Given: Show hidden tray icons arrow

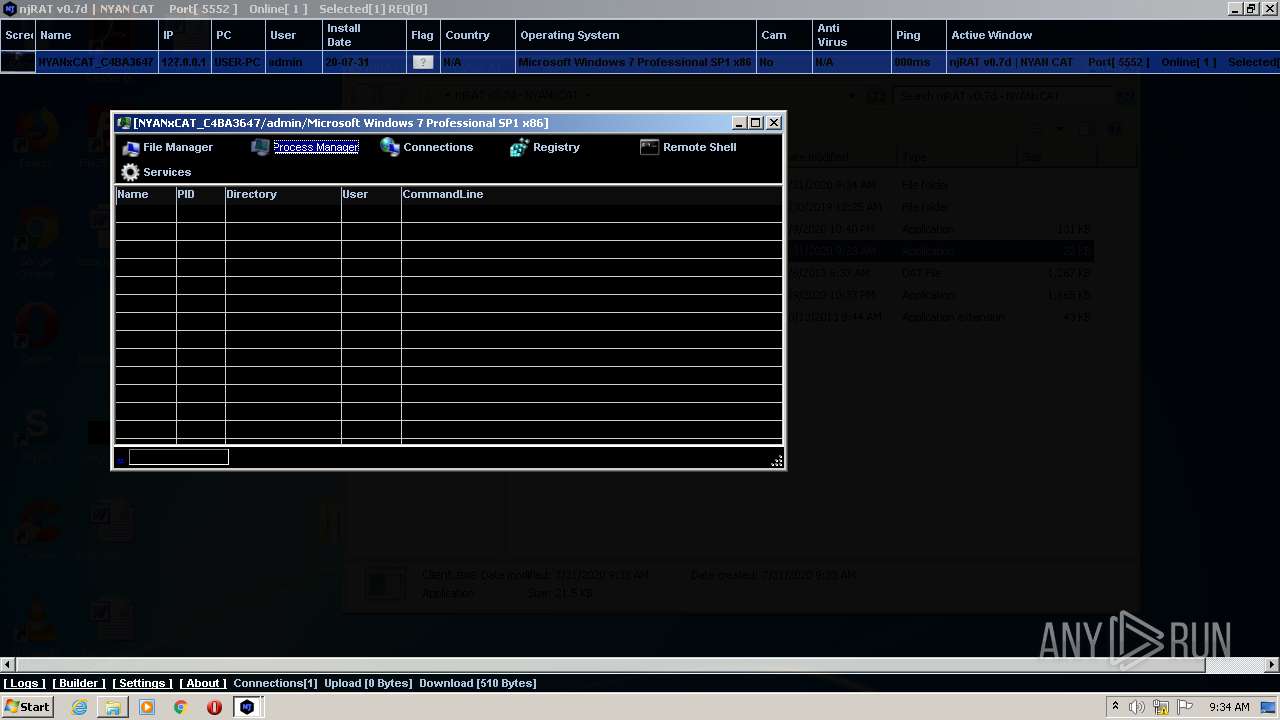Looking at the screenshot, I should [1115, 707].
